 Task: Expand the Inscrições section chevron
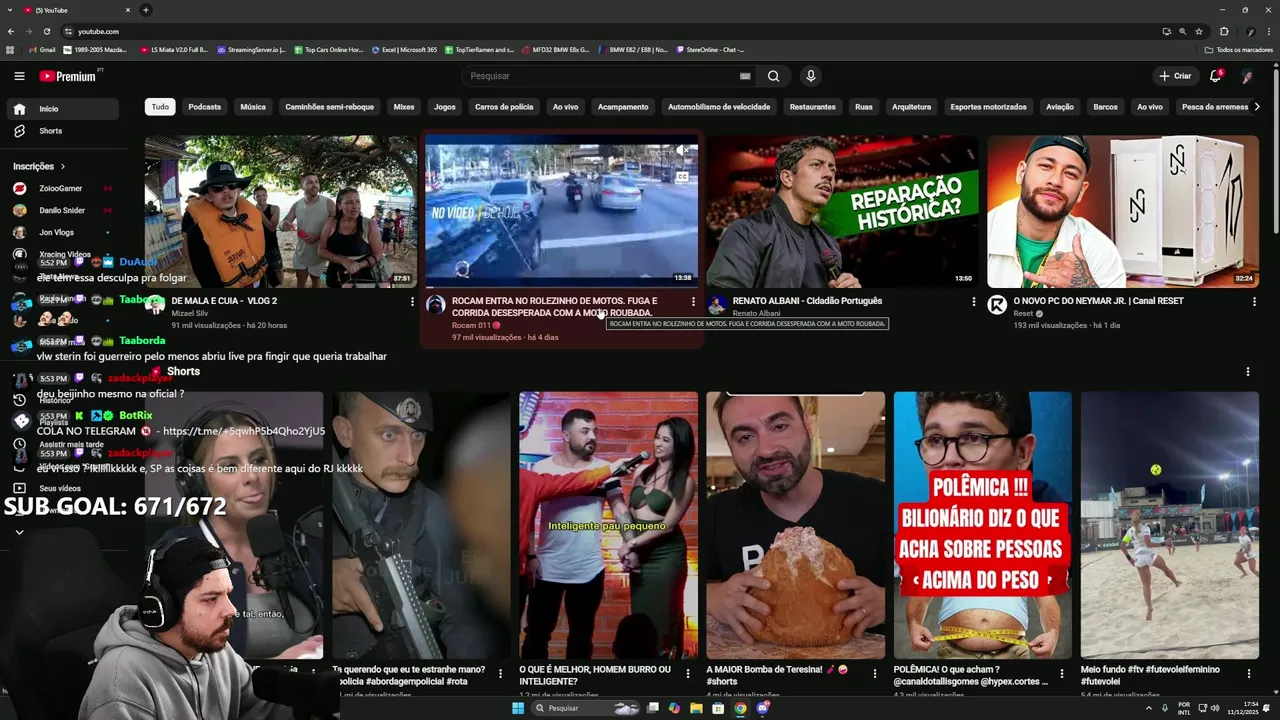point(63,167)
